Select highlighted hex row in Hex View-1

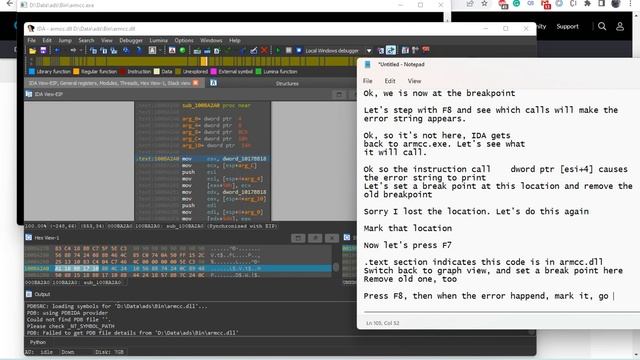pos(178,269)
